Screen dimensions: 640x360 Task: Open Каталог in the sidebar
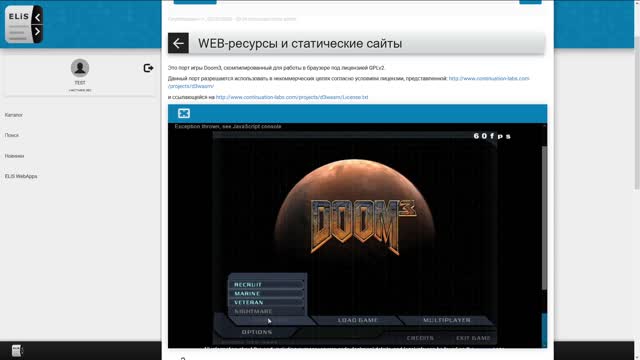tap(14, 115)
